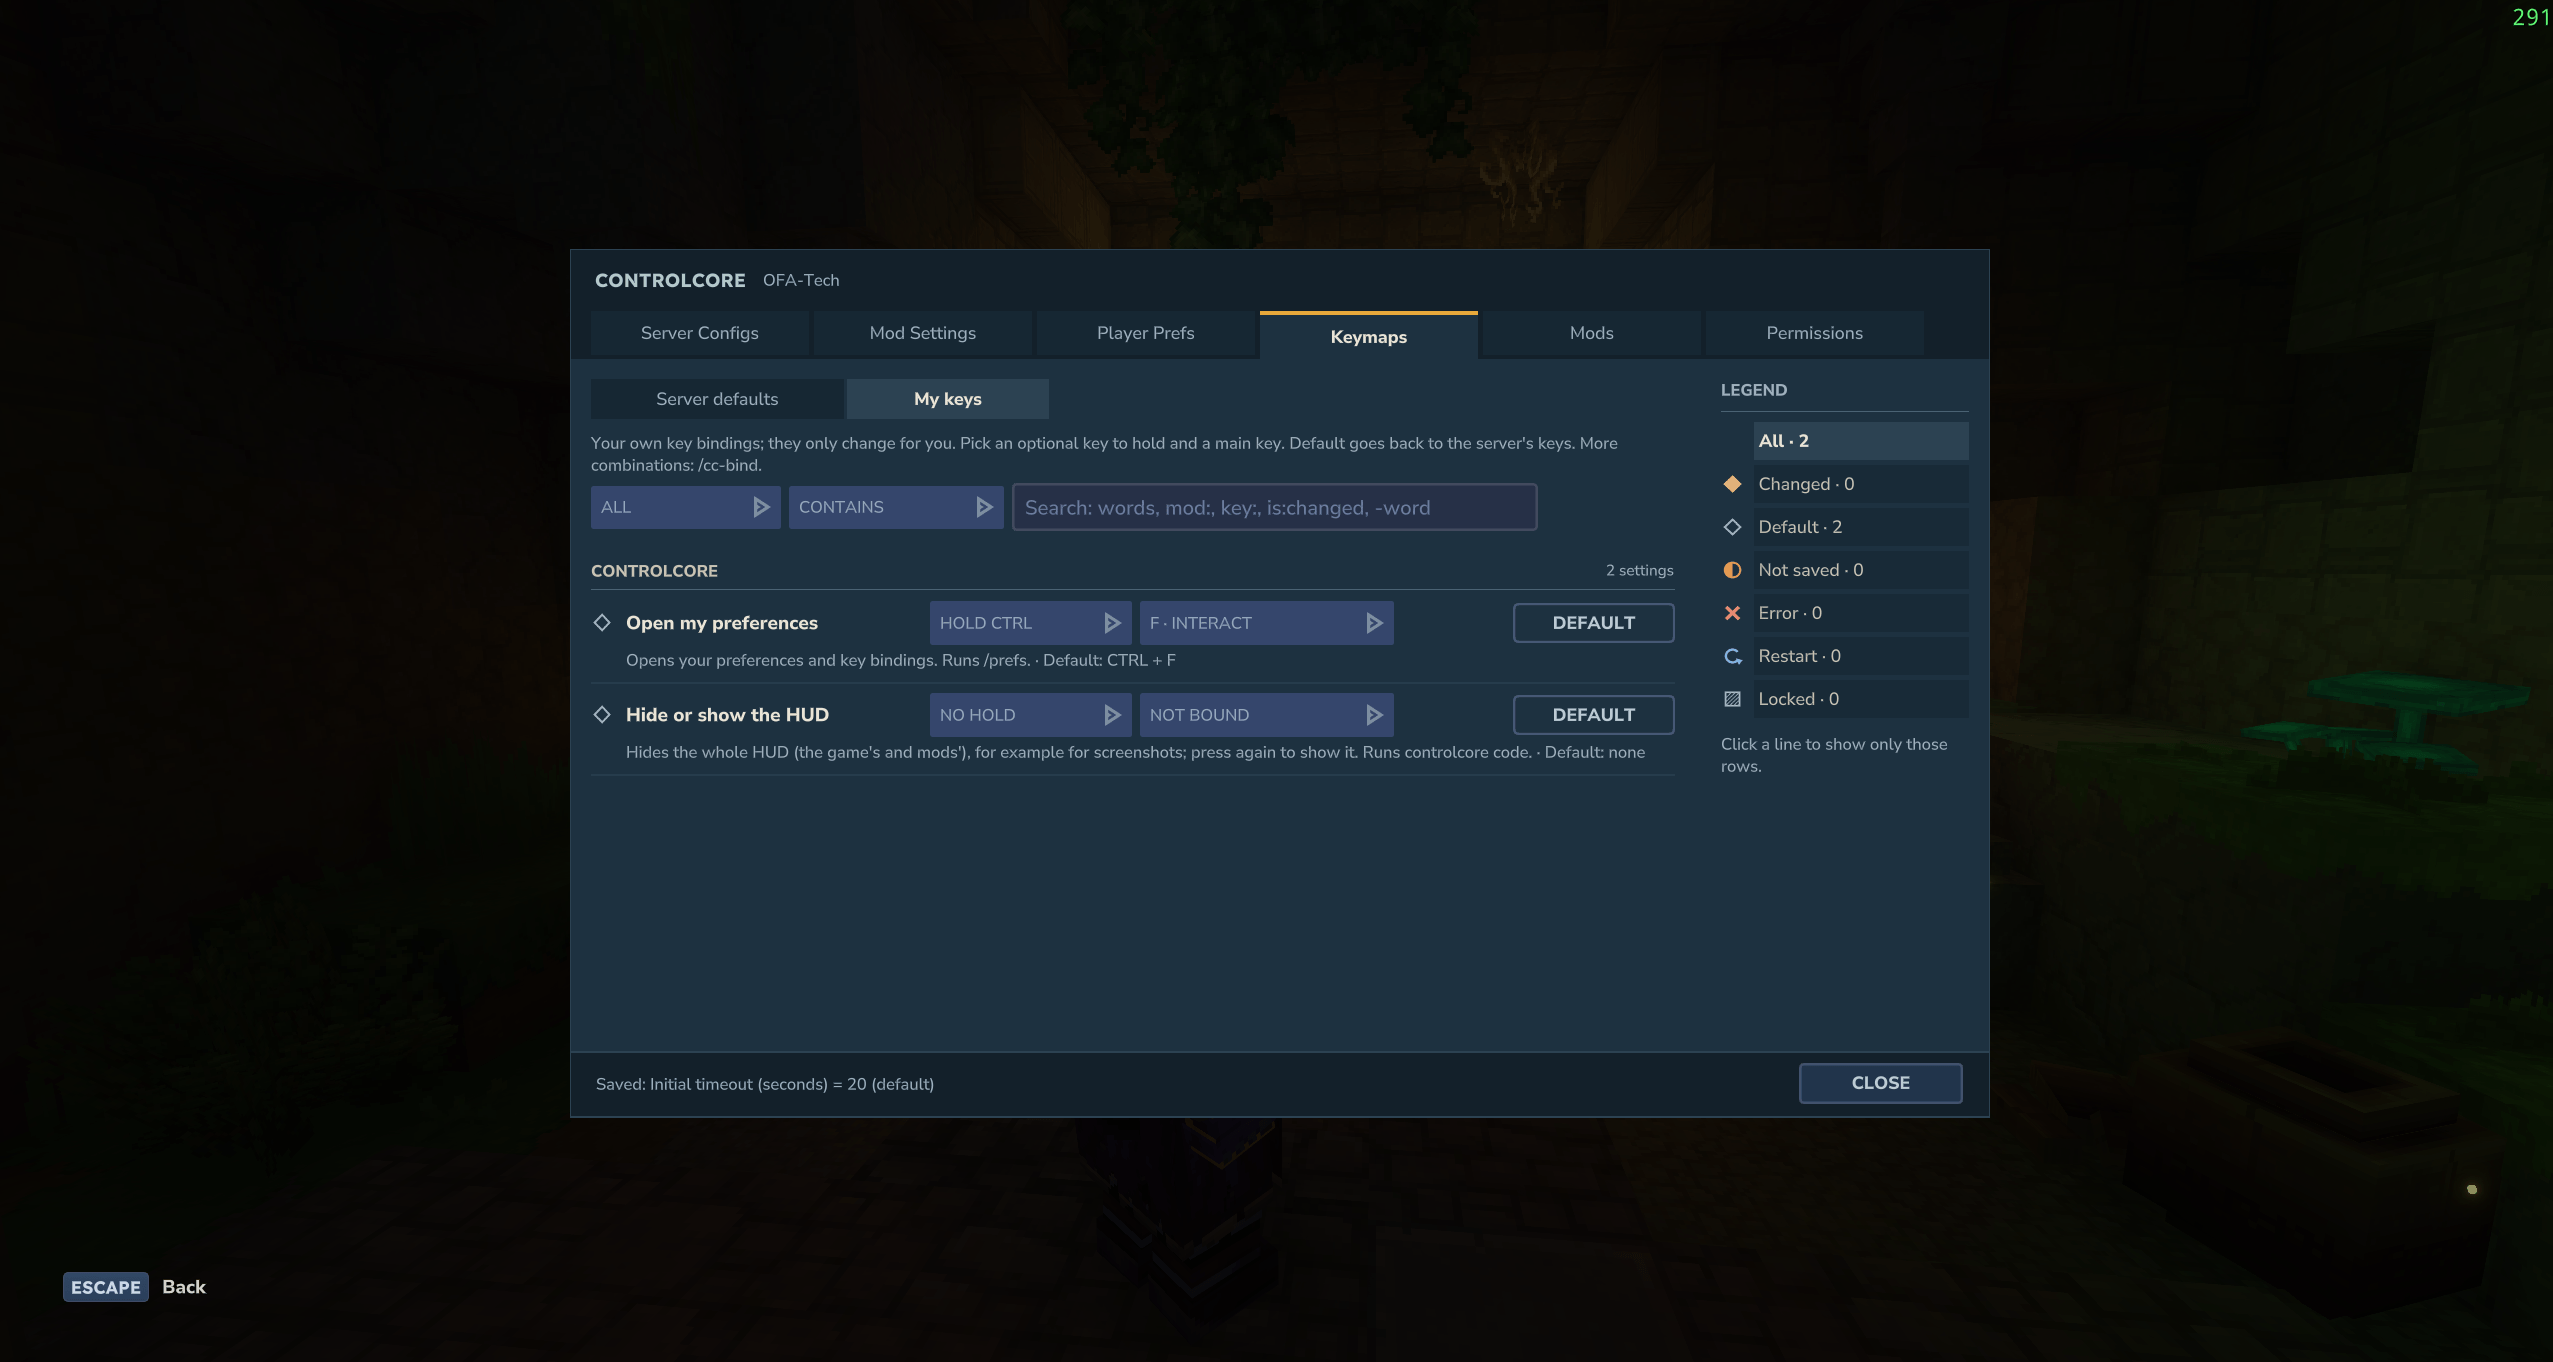2553x1362 pixels.
Task: Open the Player Prefs tab
Action: [x=1146, y=333]
